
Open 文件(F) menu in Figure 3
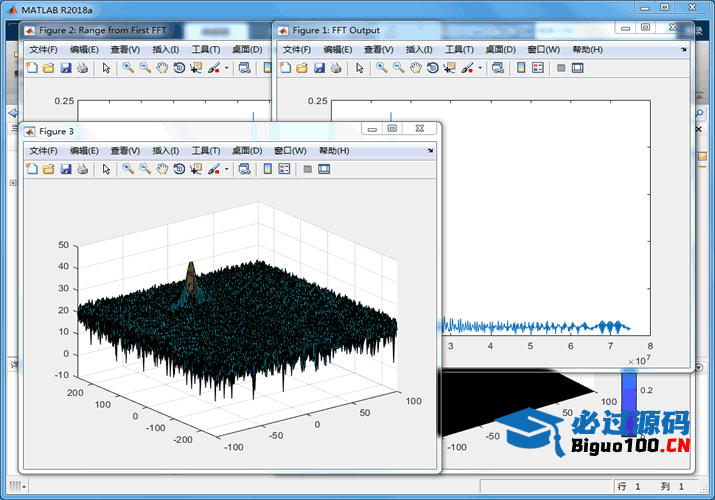click(43, 150)
